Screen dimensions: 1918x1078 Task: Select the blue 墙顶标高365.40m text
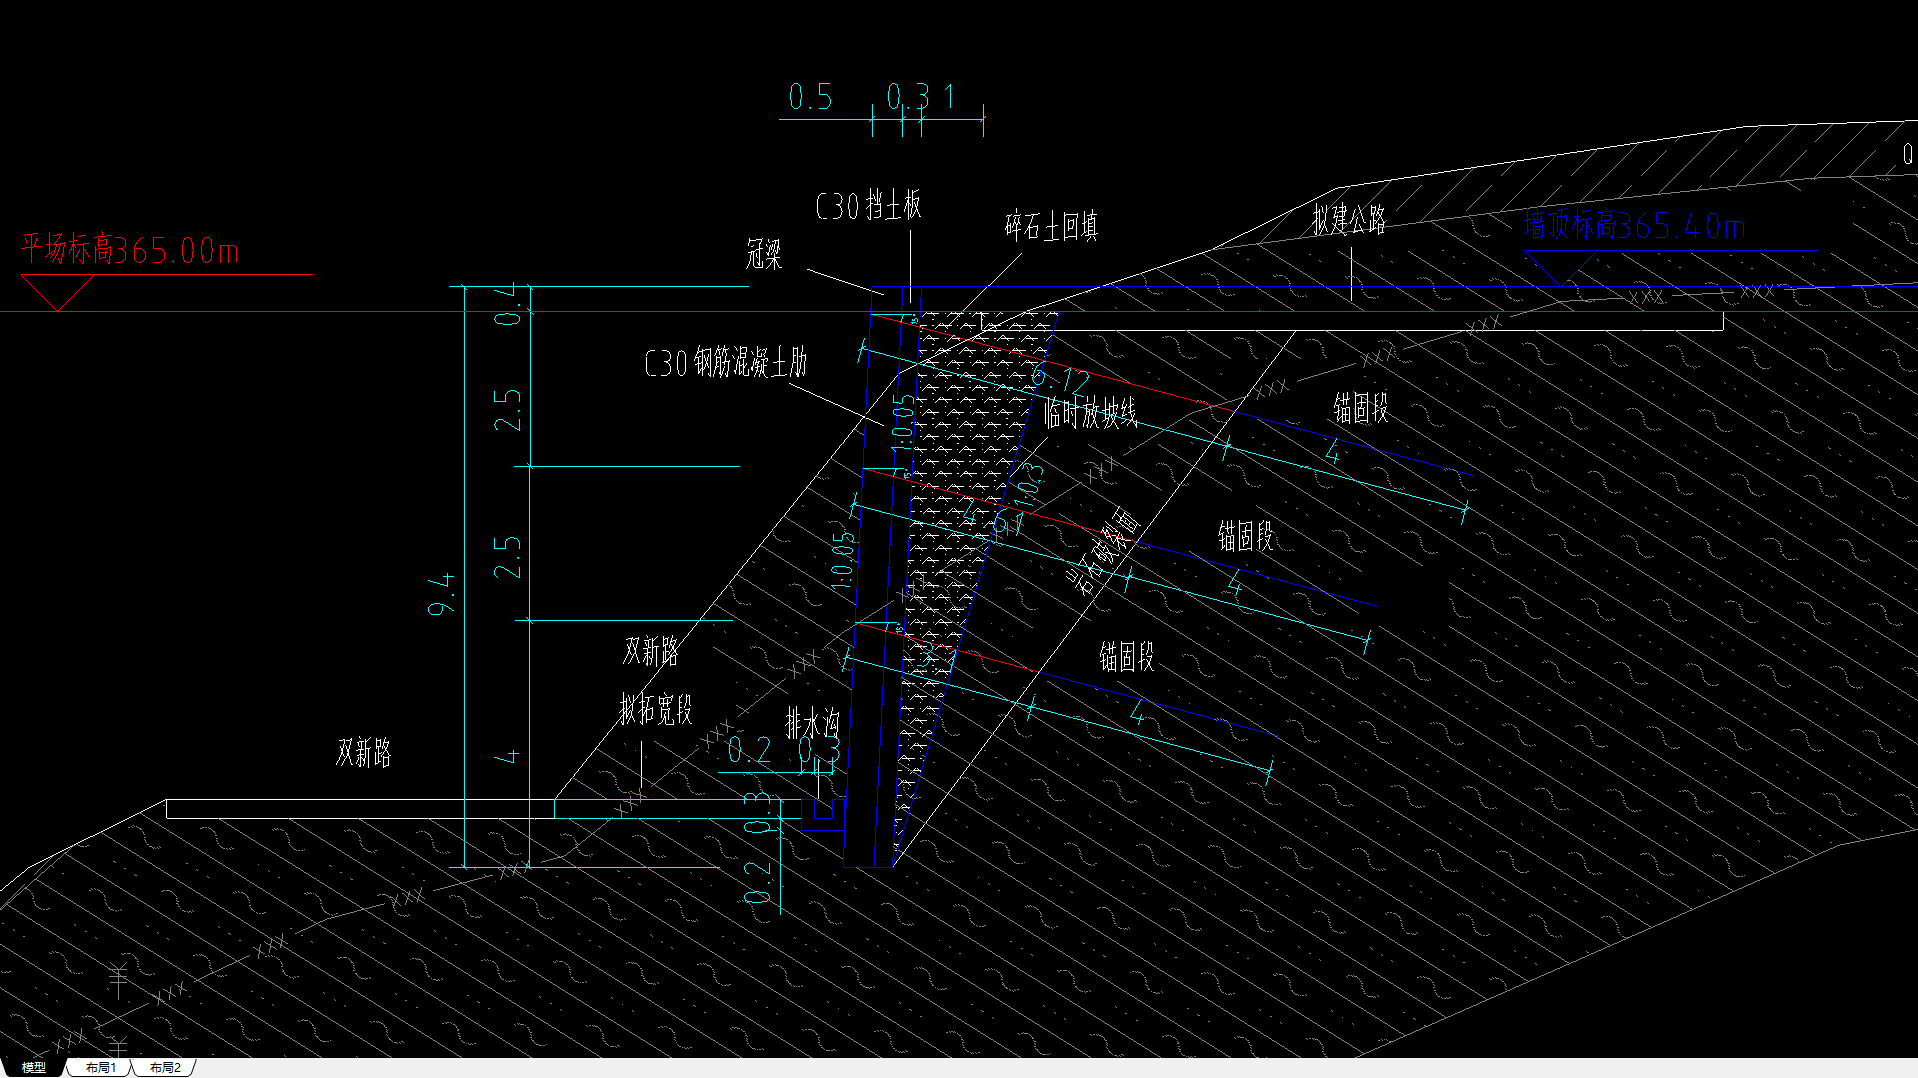1634,226
